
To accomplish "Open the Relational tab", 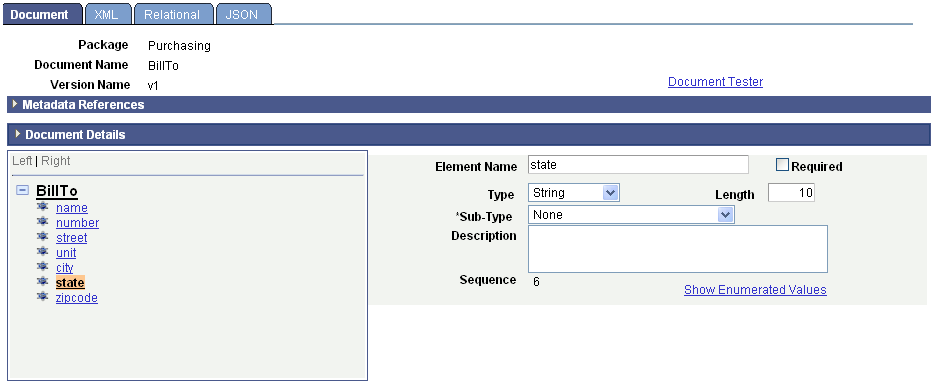I will pos(173,14).
